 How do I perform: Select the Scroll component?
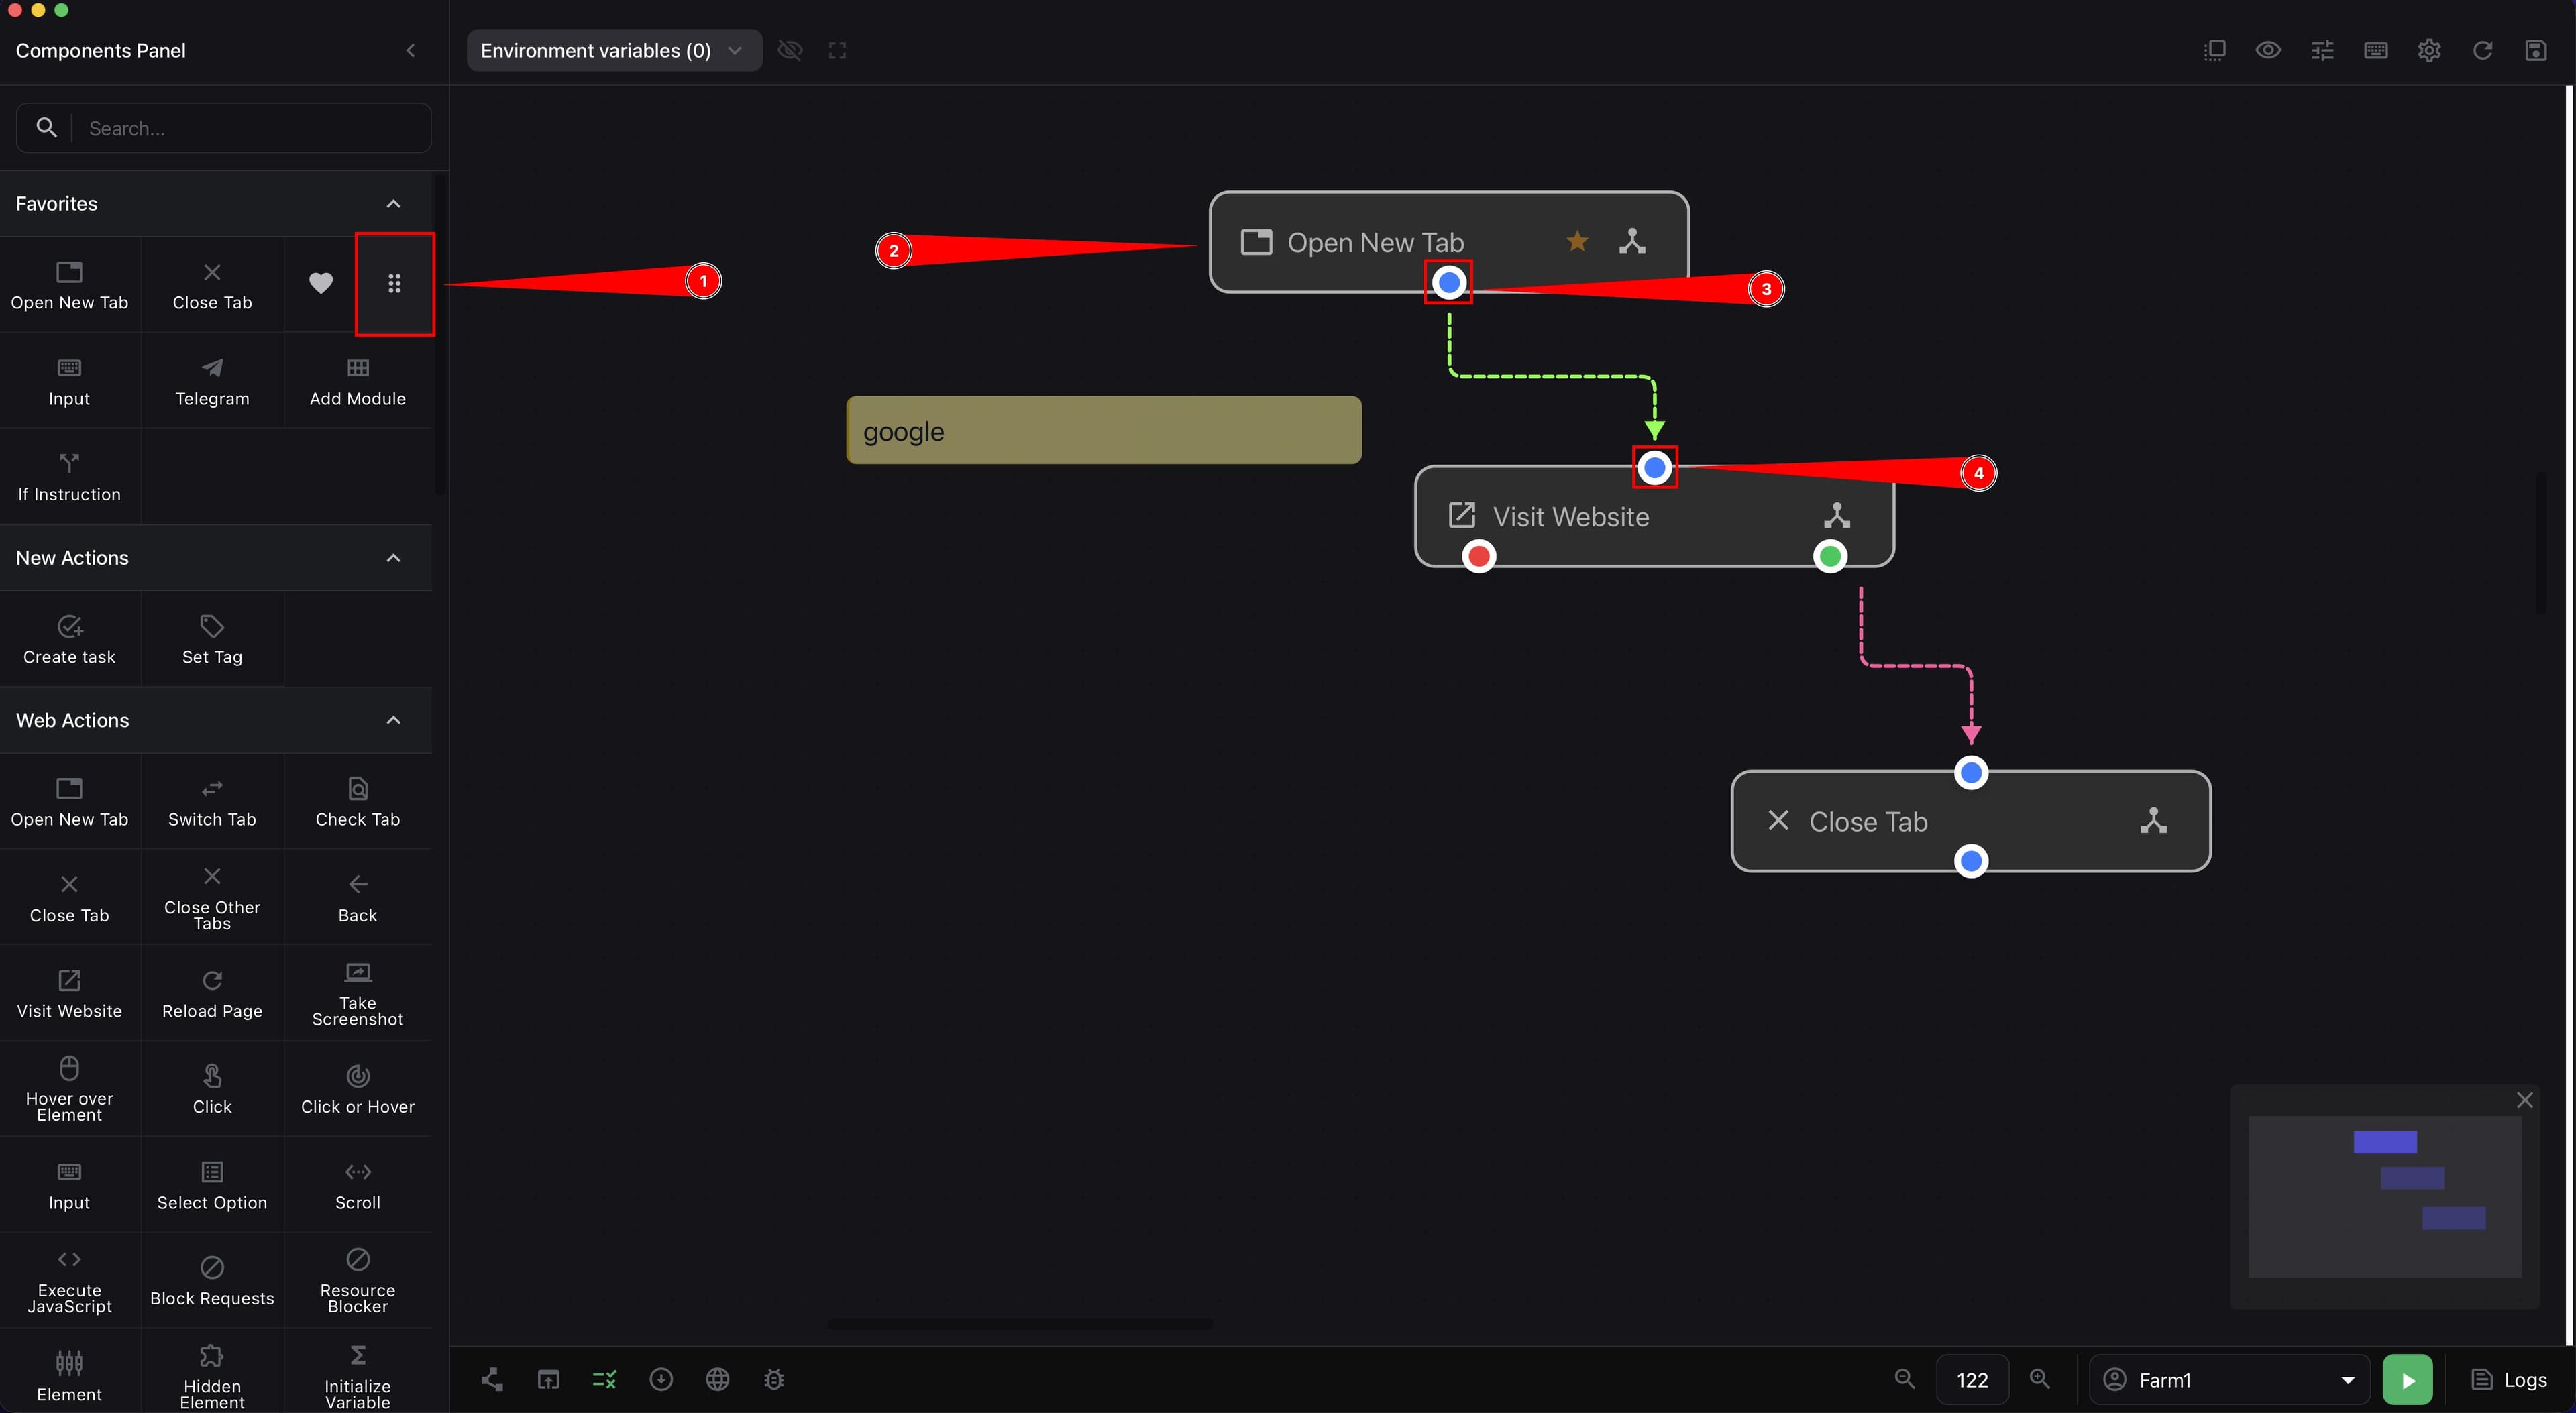point(357,1185)
